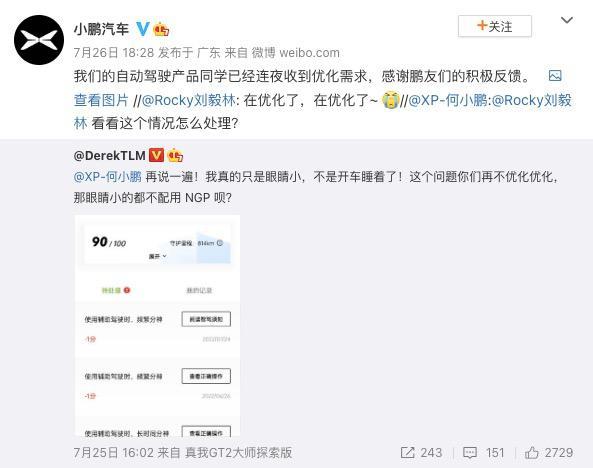This screenshot has height=468, width=593.
Task: Open the attached score screenshot thumbnail
Action: (x=157, y=326)
